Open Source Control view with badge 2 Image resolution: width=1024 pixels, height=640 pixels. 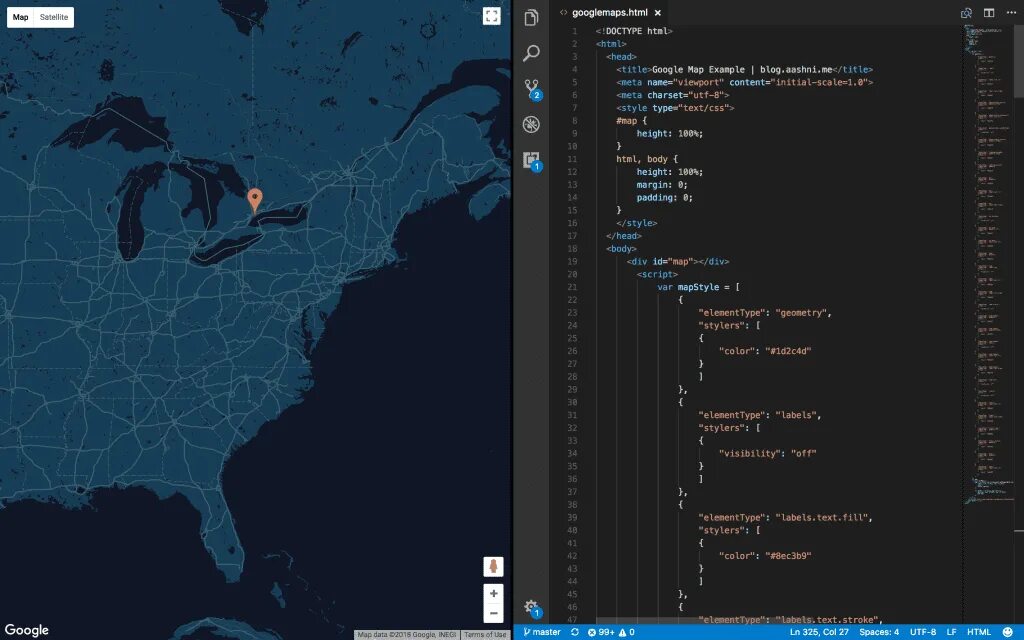pos(532,89)
